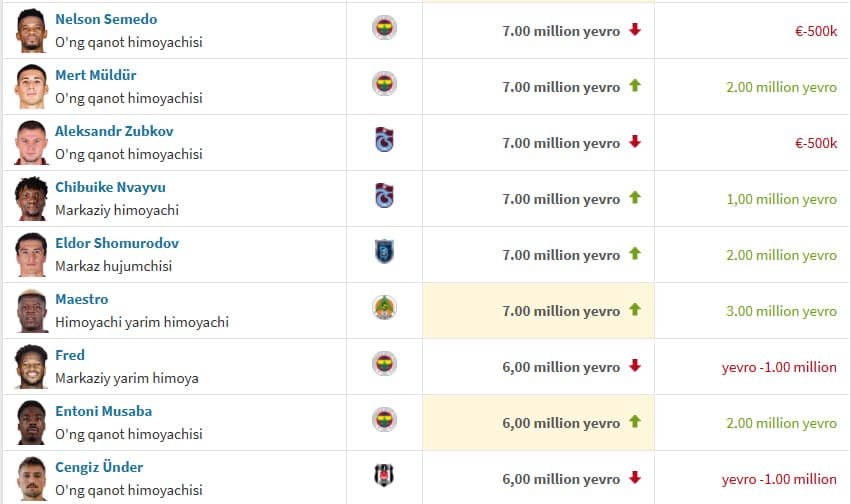Click green up arrow in Maestro row
Viewport: 851px width, 504px height.
[x=634, y=310]
